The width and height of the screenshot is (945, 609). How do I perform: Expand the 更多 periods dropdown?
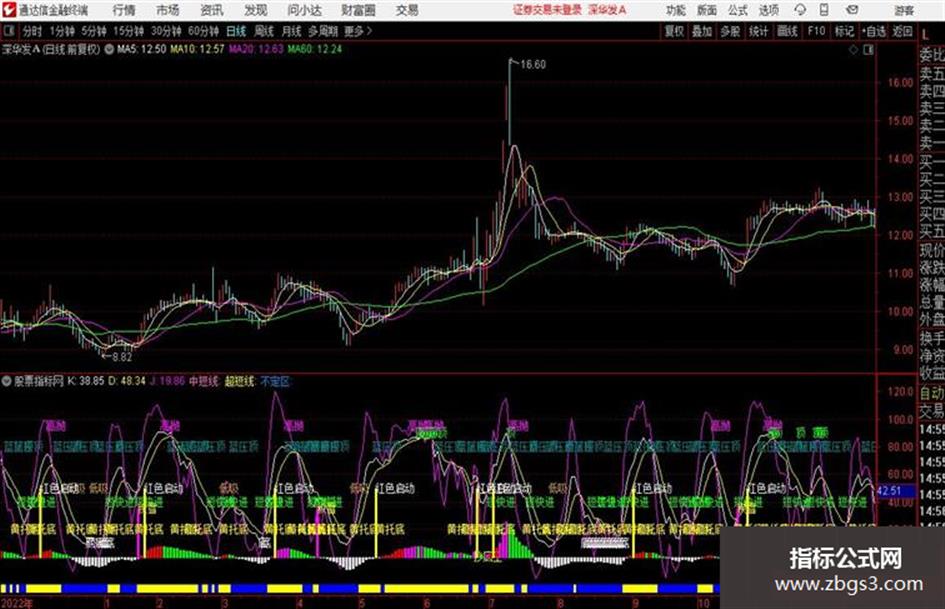(x=358, y=31)
